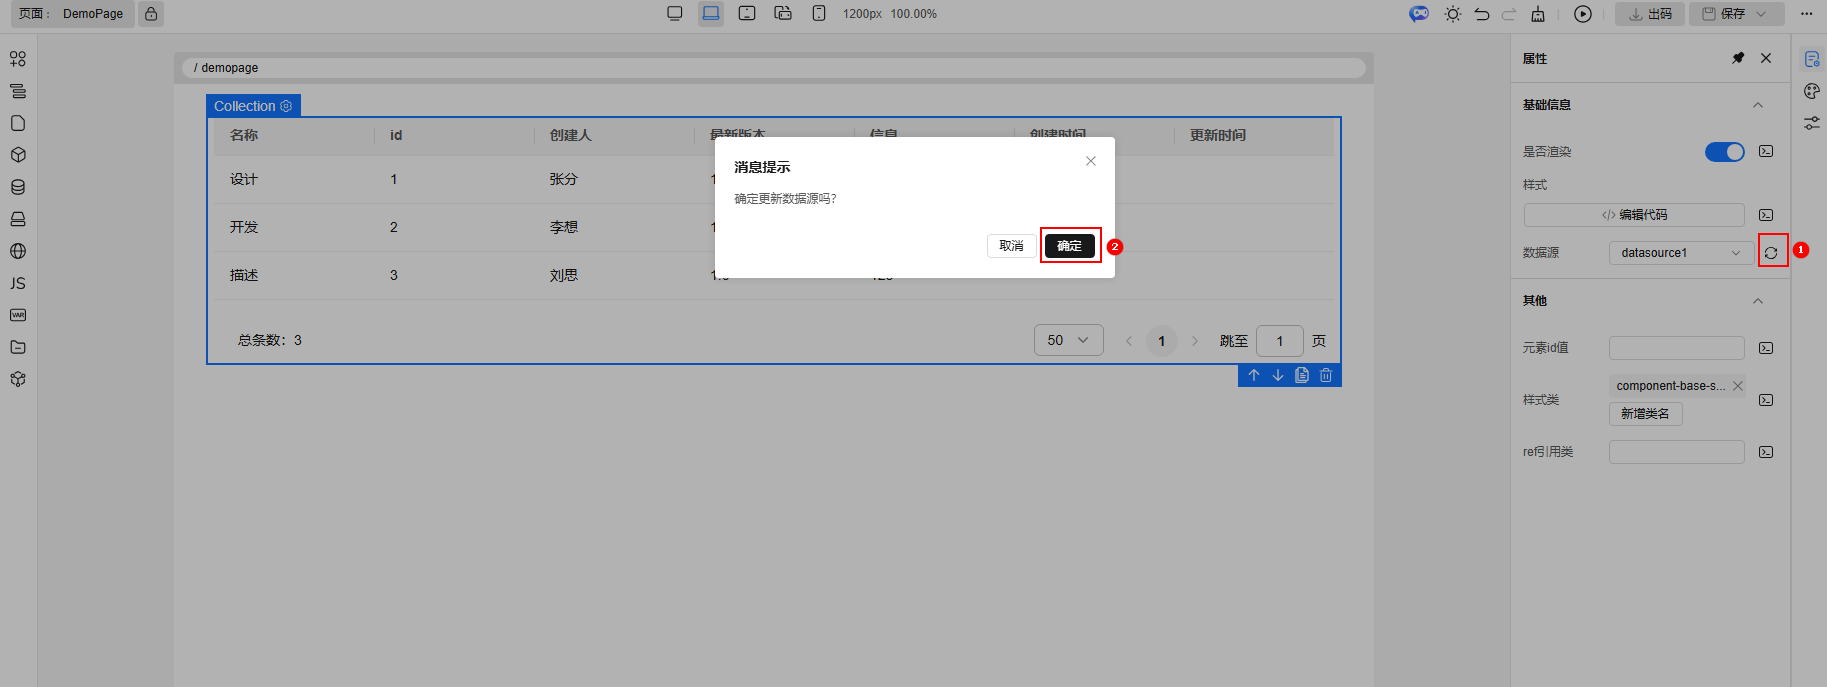
Task: Collapse the 其他 section
Action: click(1757, 301)
